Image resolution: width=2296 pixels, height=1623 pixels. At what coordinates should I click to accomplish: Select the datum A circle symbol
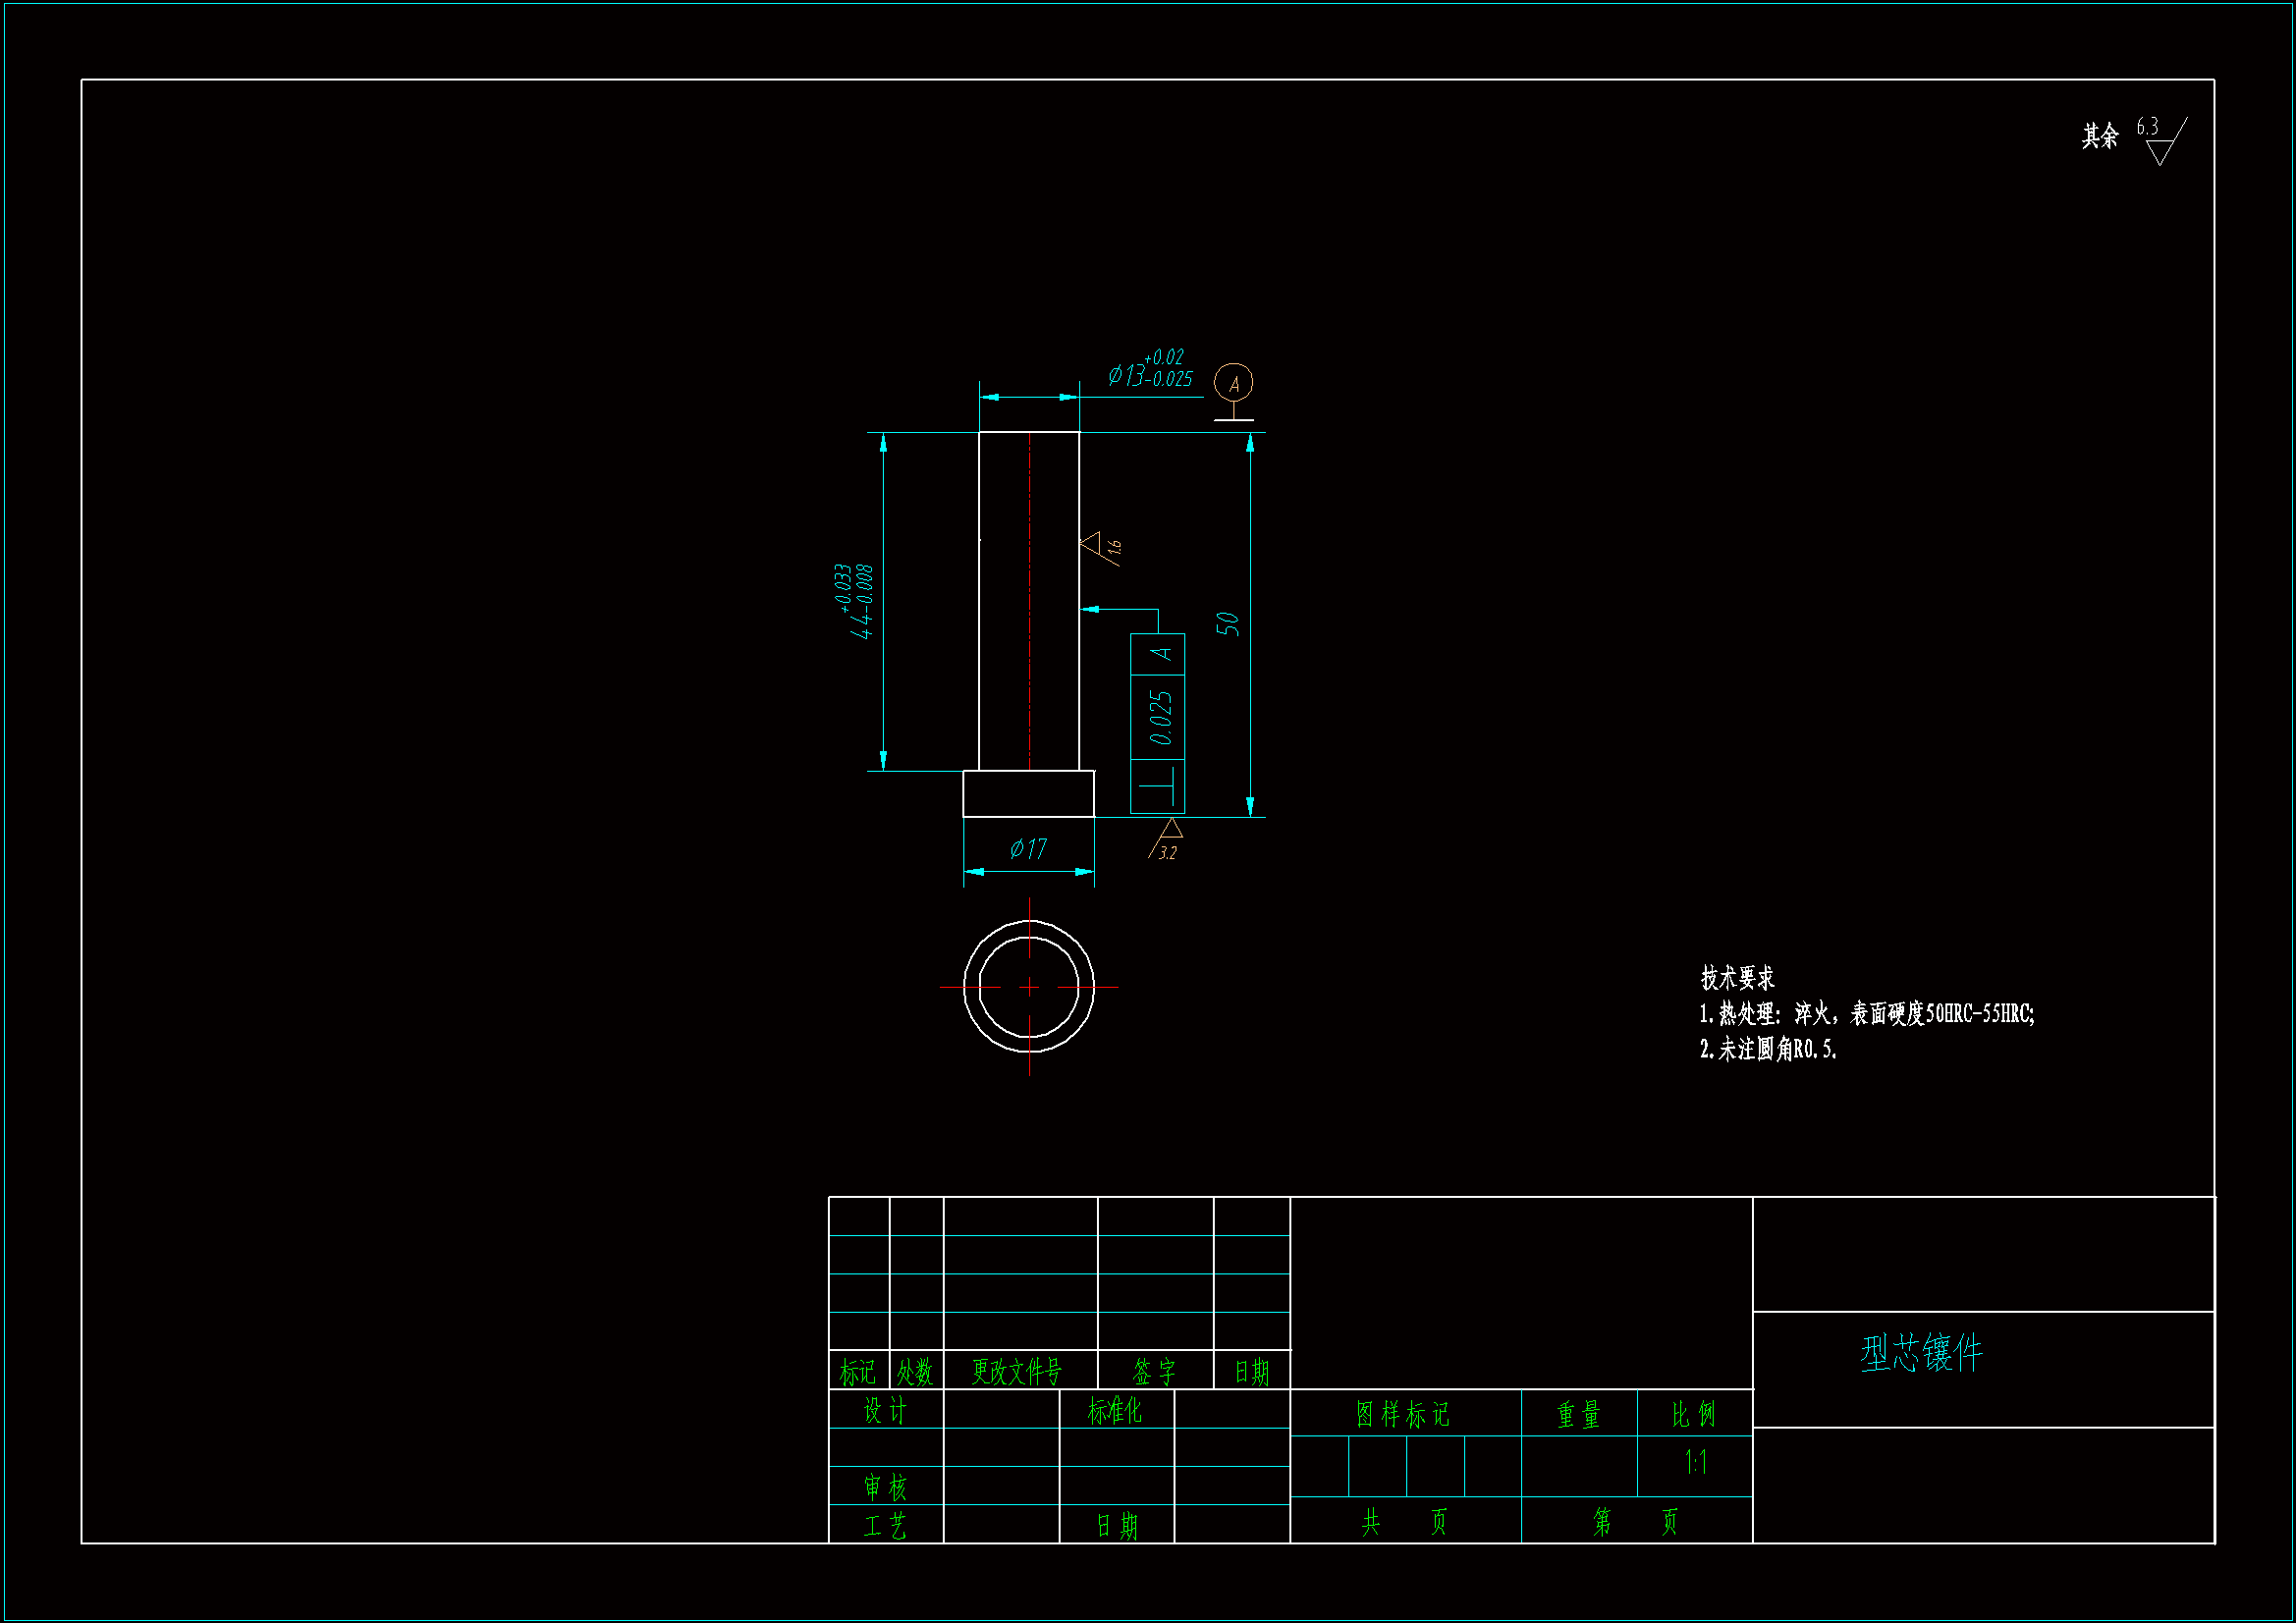(x=1233, y=383)
